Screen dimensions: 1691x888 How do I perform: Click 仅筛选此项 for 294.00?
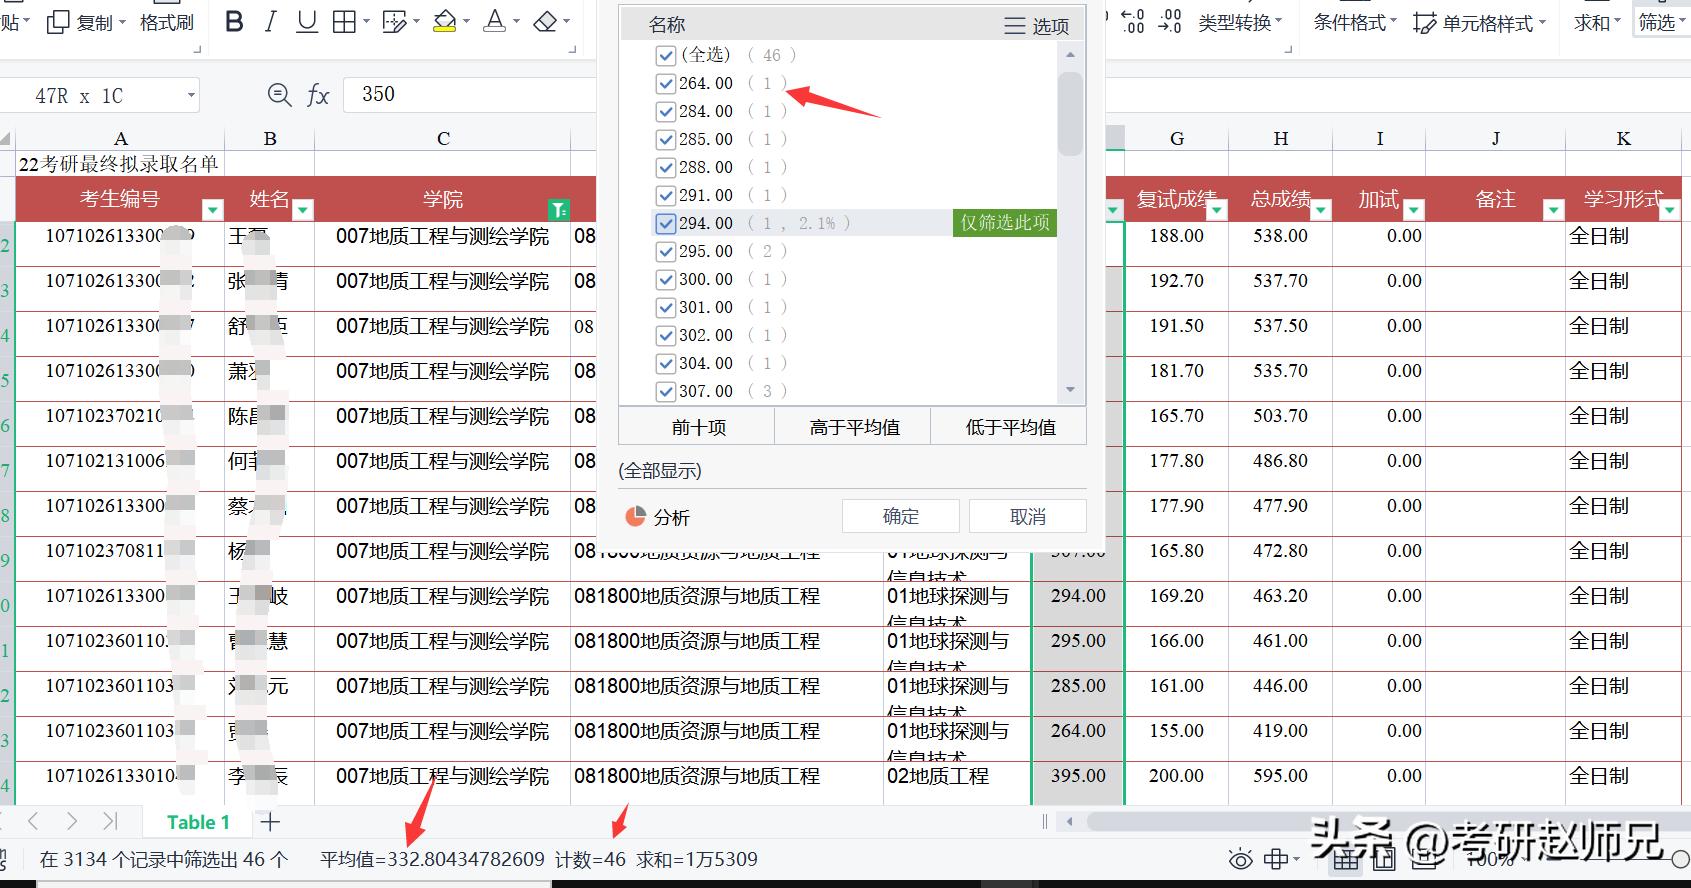pyautogui.click(x=1005, y=223)
